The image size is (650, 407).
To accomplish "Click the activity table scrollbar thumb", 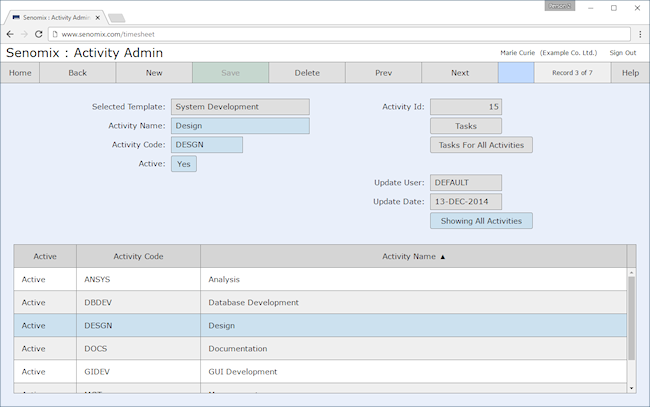I will click(631, 318).
